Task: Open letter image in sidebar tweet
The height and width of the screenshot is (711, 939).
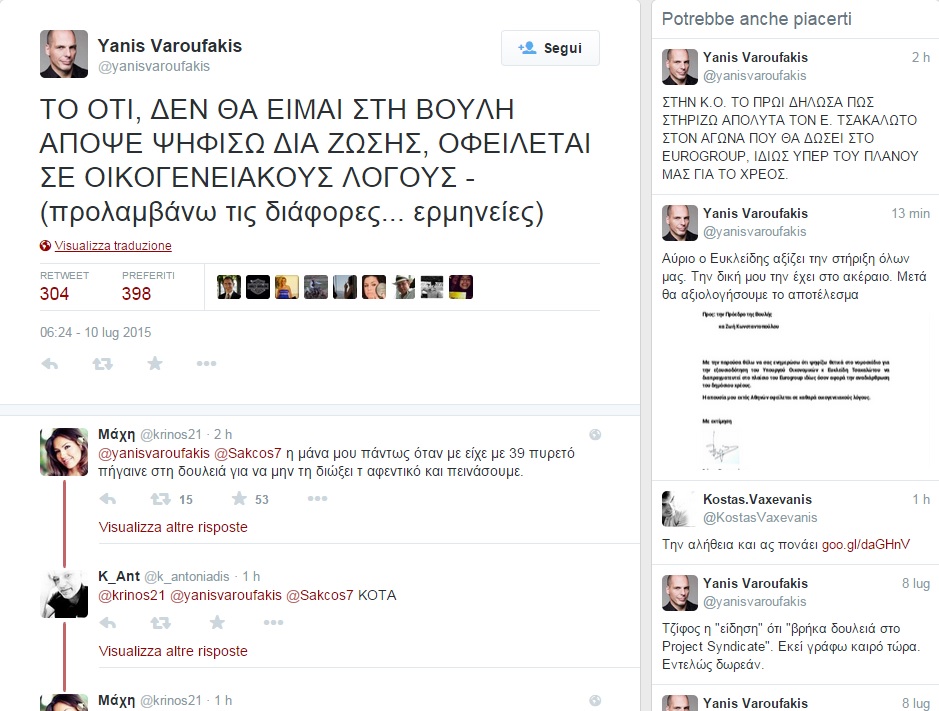Action: [x=795, y=389]
